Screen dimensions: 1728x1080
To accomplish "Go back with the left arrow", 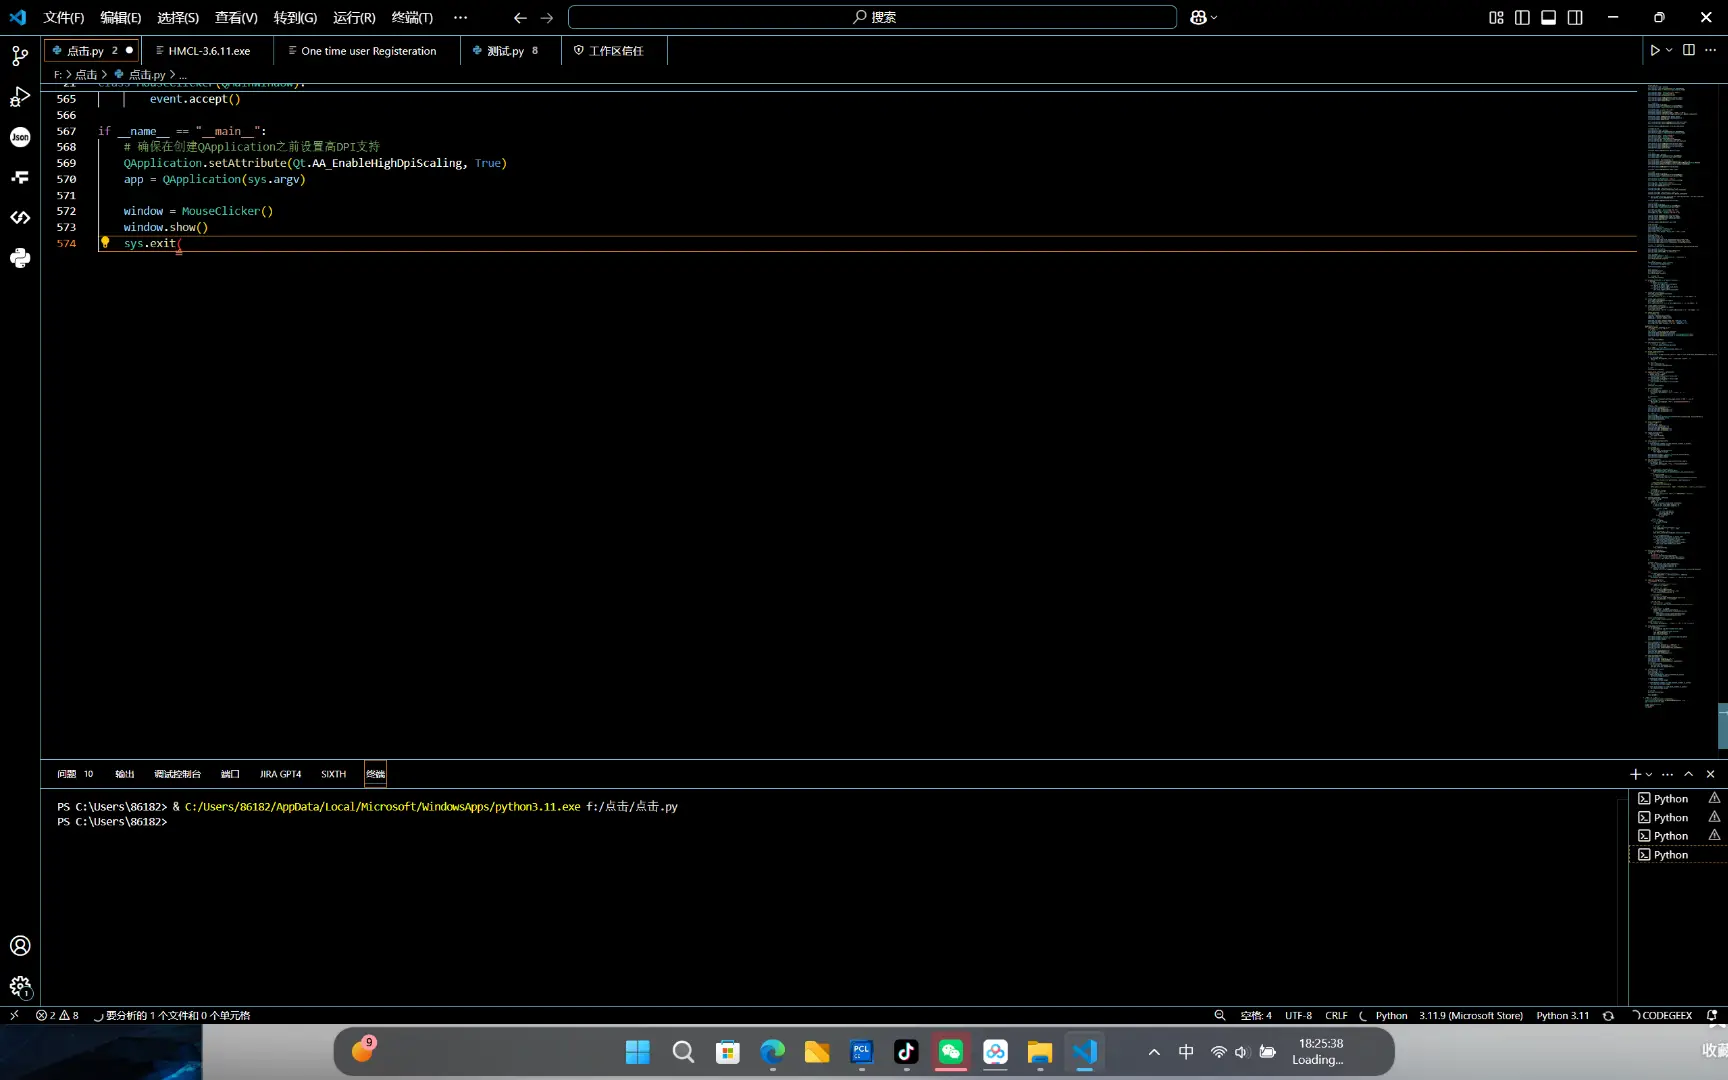I will tap(520, 18).
